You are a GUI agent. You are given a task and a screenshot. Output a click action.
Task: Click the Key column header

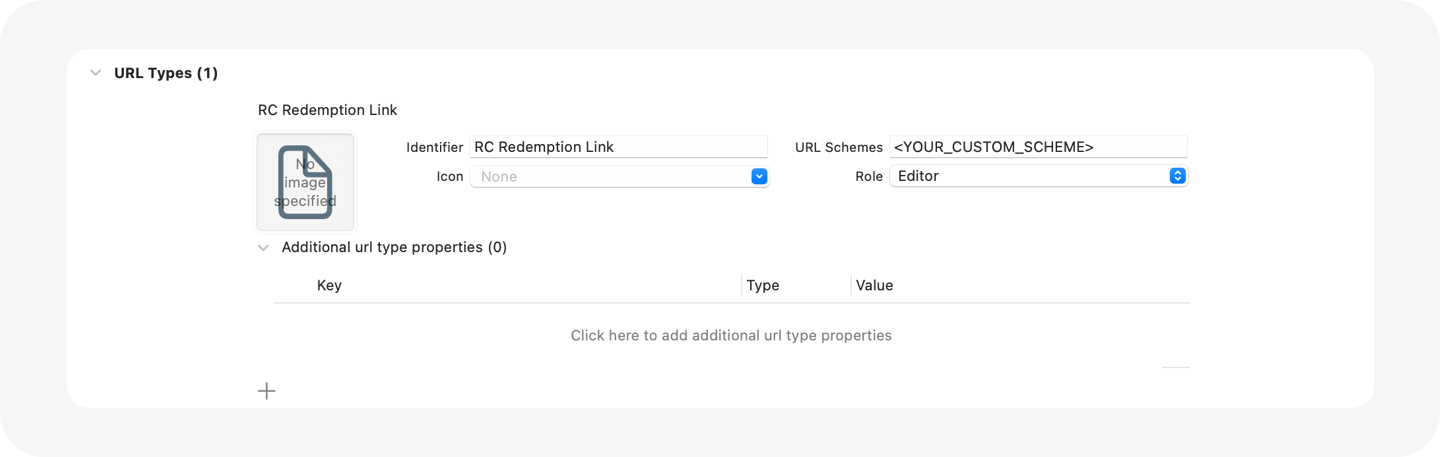coord(329,285)
